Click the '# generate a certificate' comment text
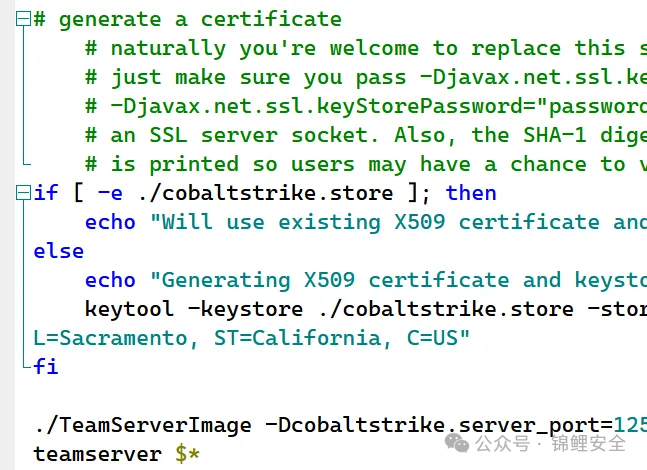This screenshot has width=647, height=470. (188, 20)
